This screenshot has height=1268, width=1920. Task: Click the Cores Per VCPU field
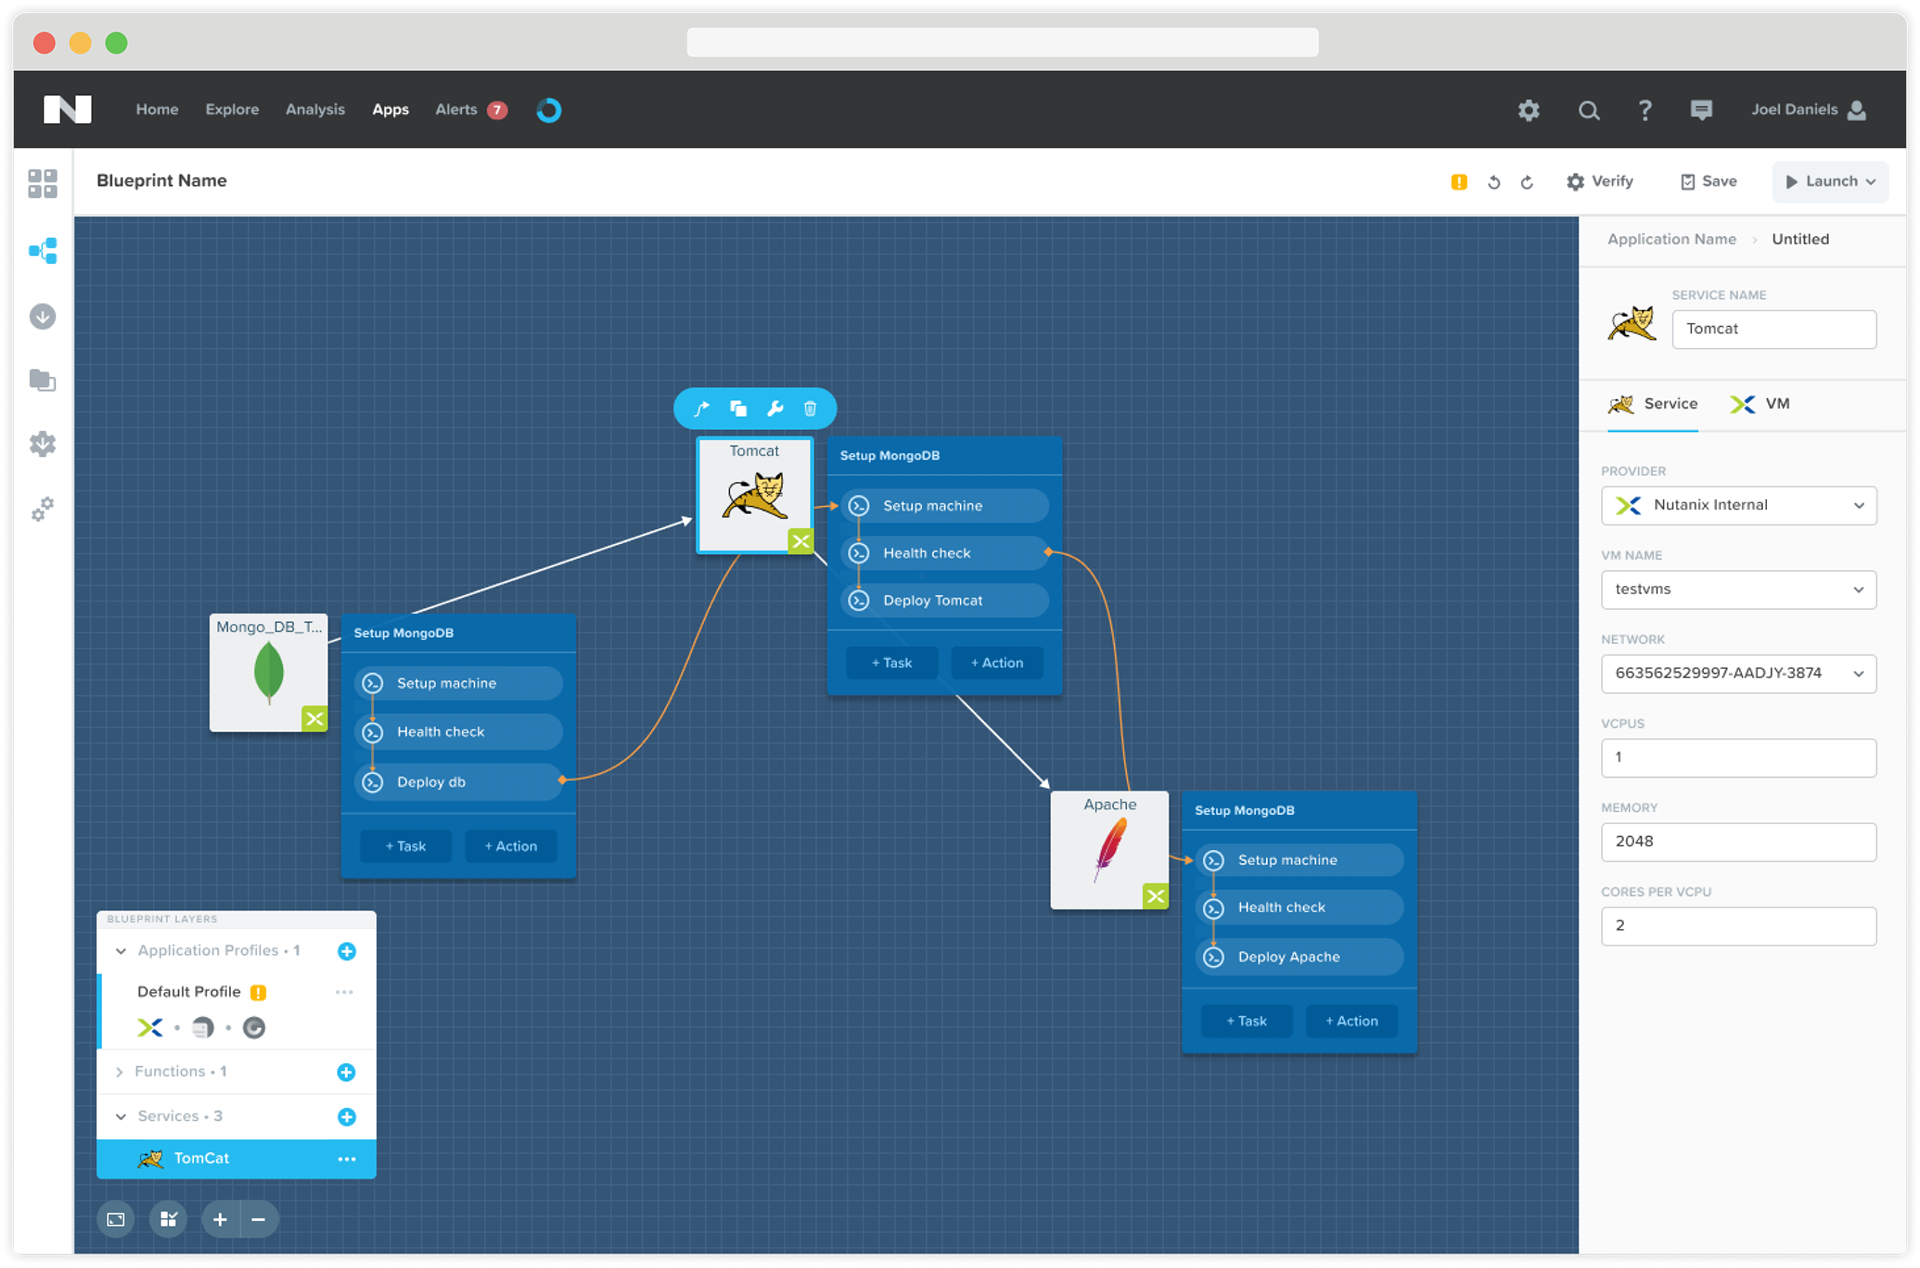[x=1738, y=925]
